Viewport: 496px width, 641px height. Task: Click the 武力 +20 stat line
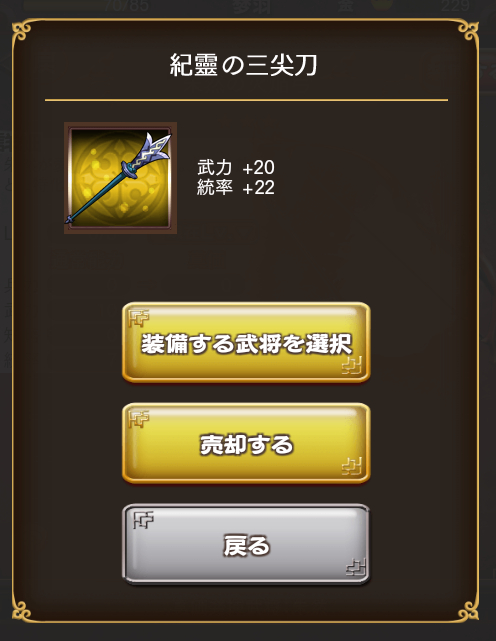236,168
